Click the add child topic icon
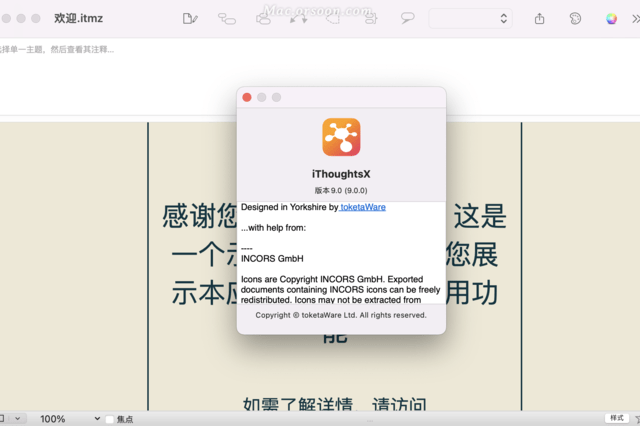The height and width of the screenshot is (426, 640). (x=227, y=19)
